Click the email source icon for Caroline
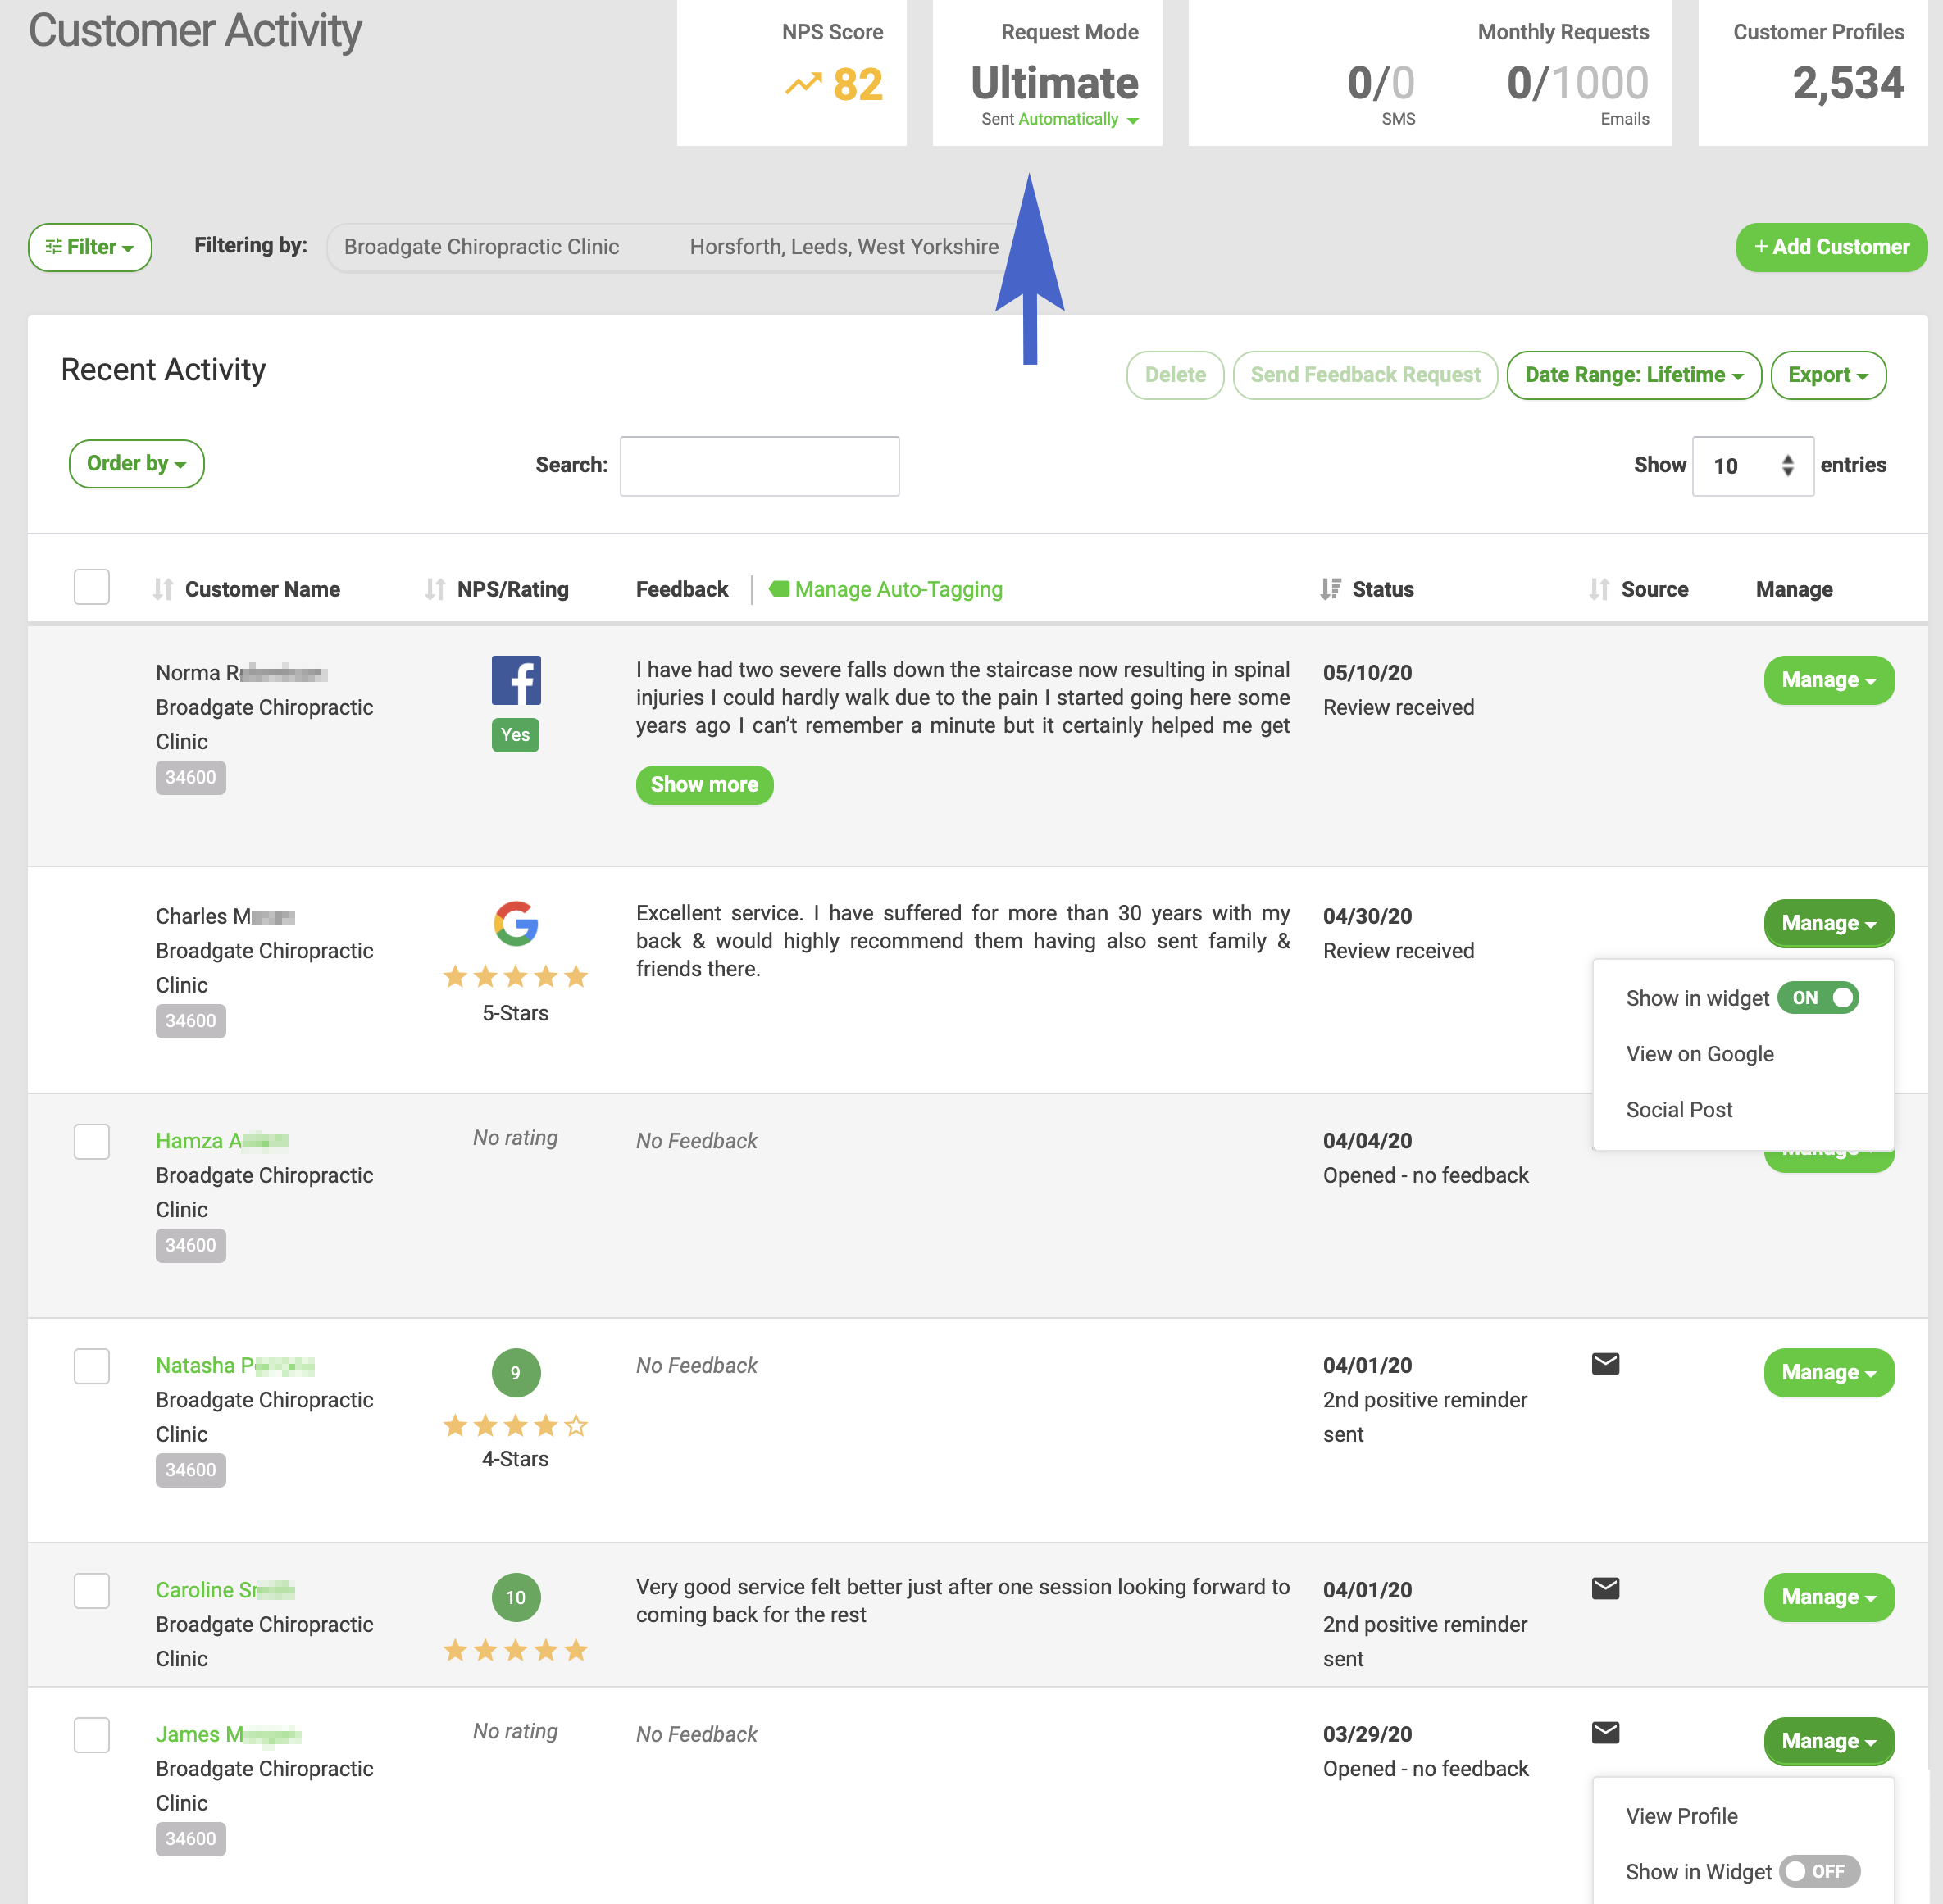Image resolution: width=1943 pixels, height=1904 pixels. tap(1605, 1588)
